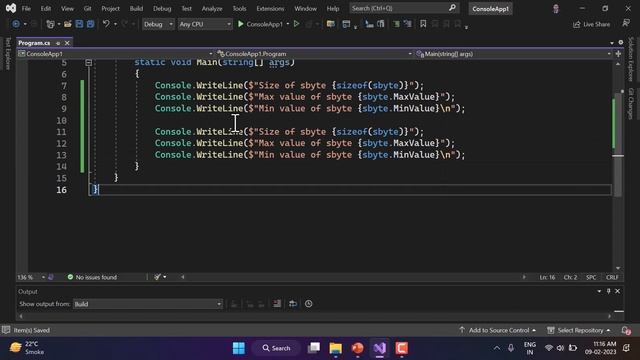The image size is (640, 360).
Task: Open the Edit menu
Action: point(46,8)
